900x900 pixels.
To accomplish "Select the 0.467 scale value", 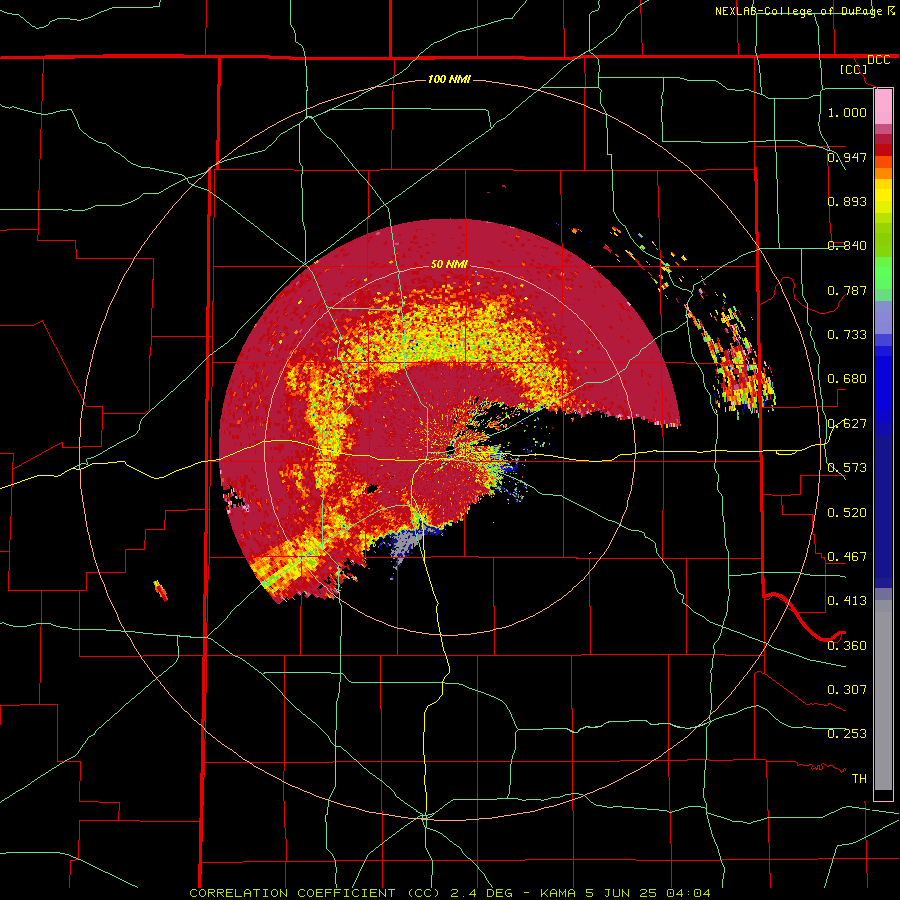I will tap(847, 556).
